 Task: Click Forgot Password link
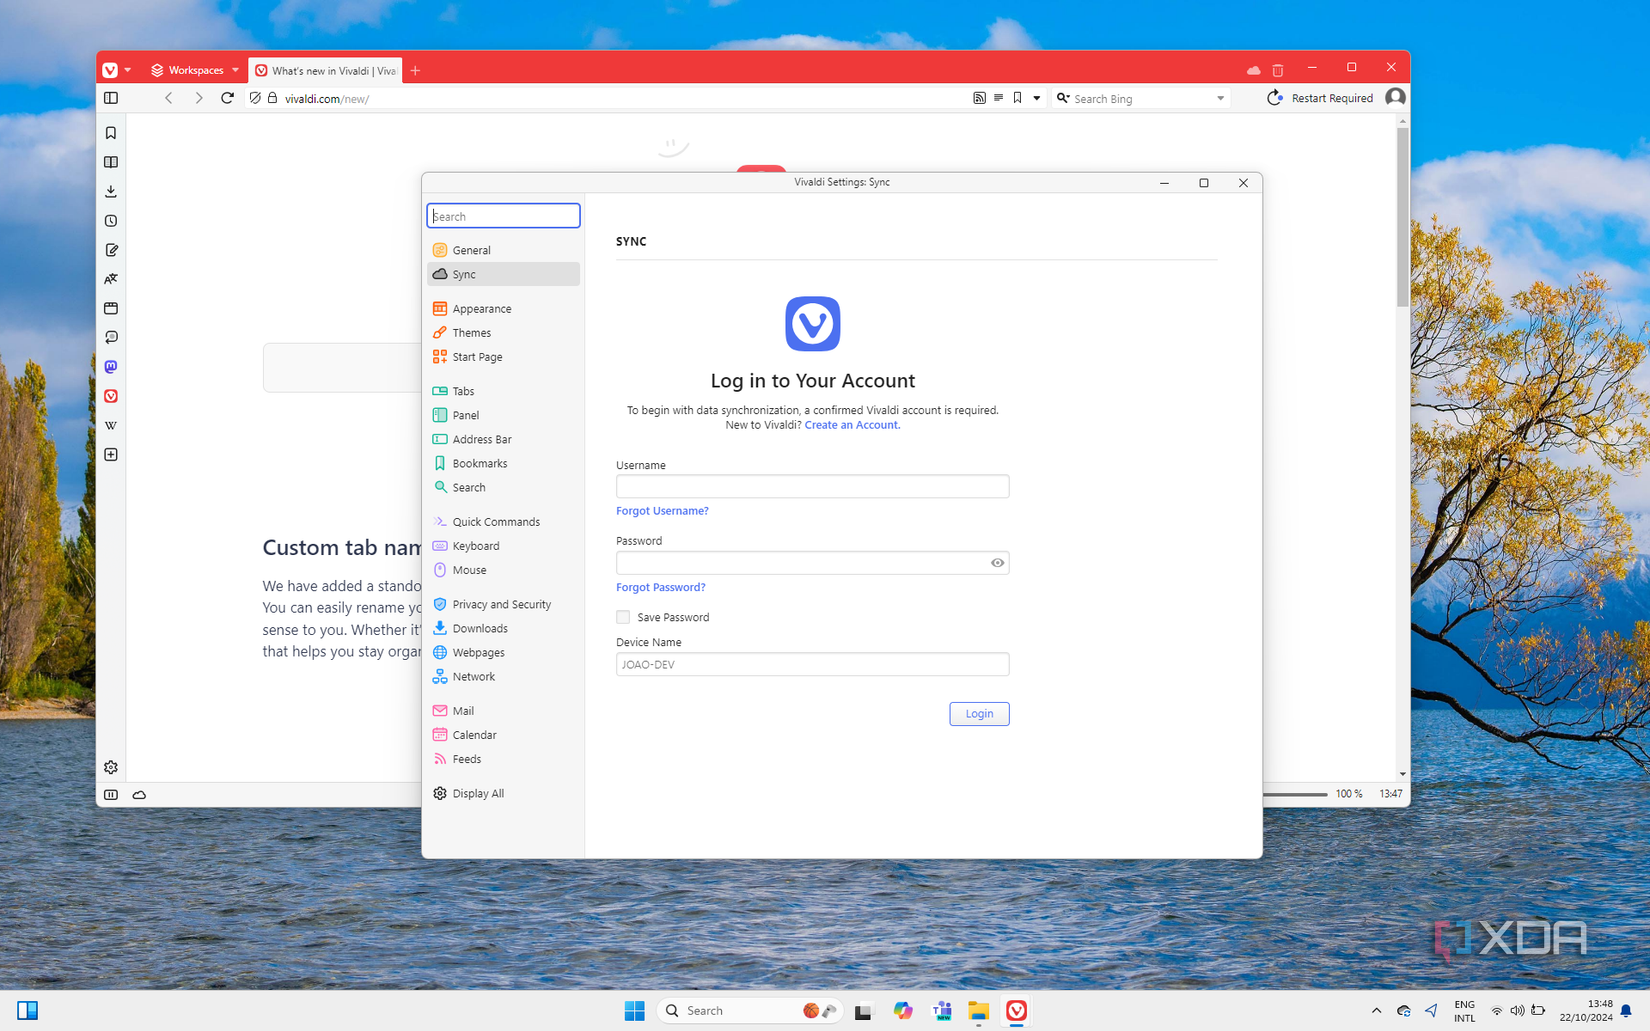point(661,587)
